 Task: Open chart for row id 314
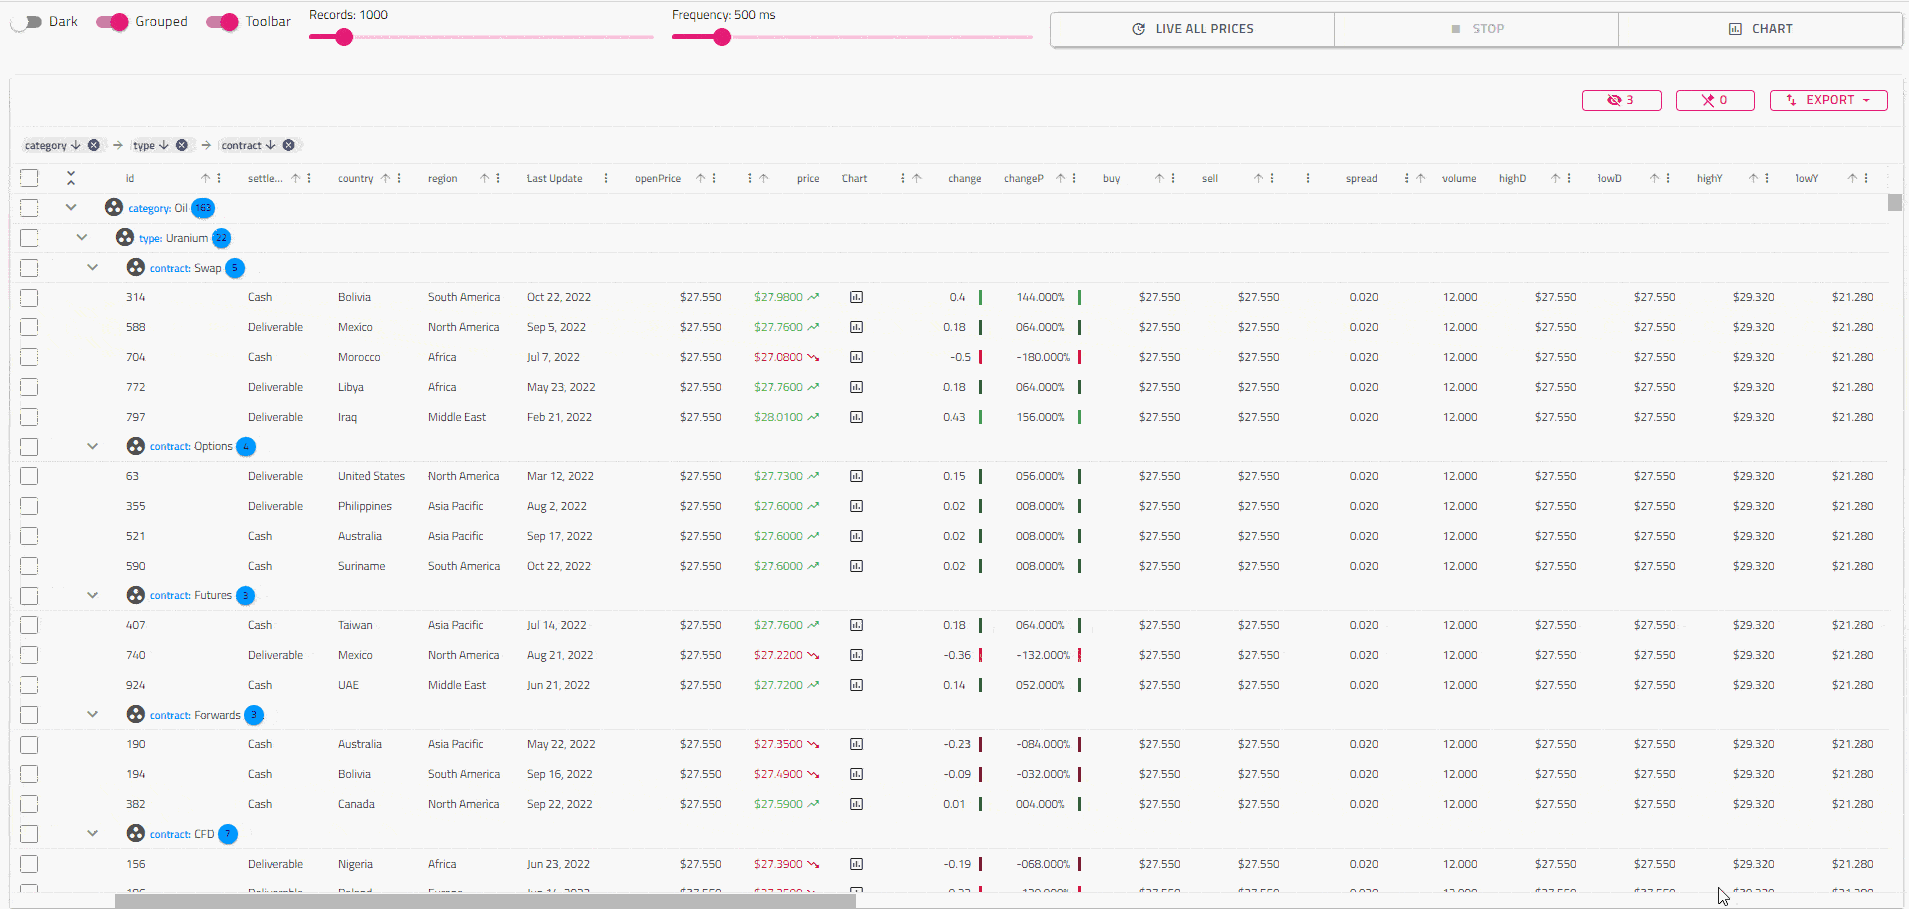pyautogui.click(x=856, y=297)
